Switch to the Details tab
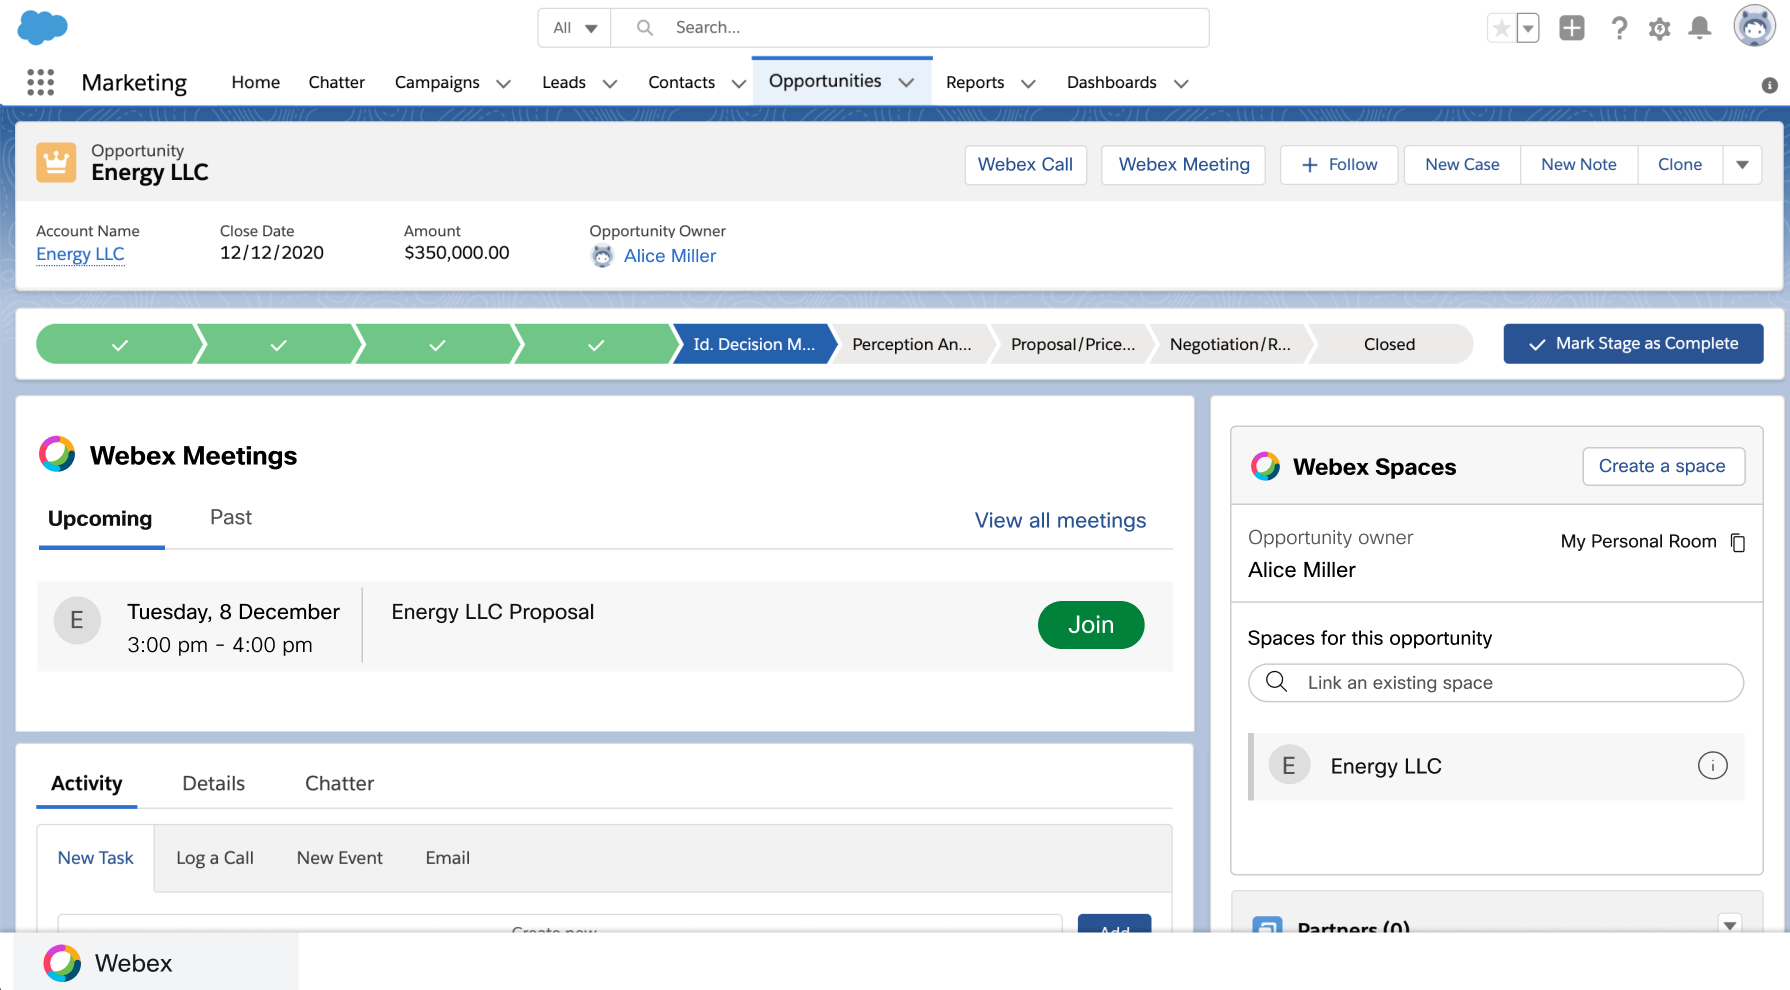The image size is (1790, 990). pos(214,783)
